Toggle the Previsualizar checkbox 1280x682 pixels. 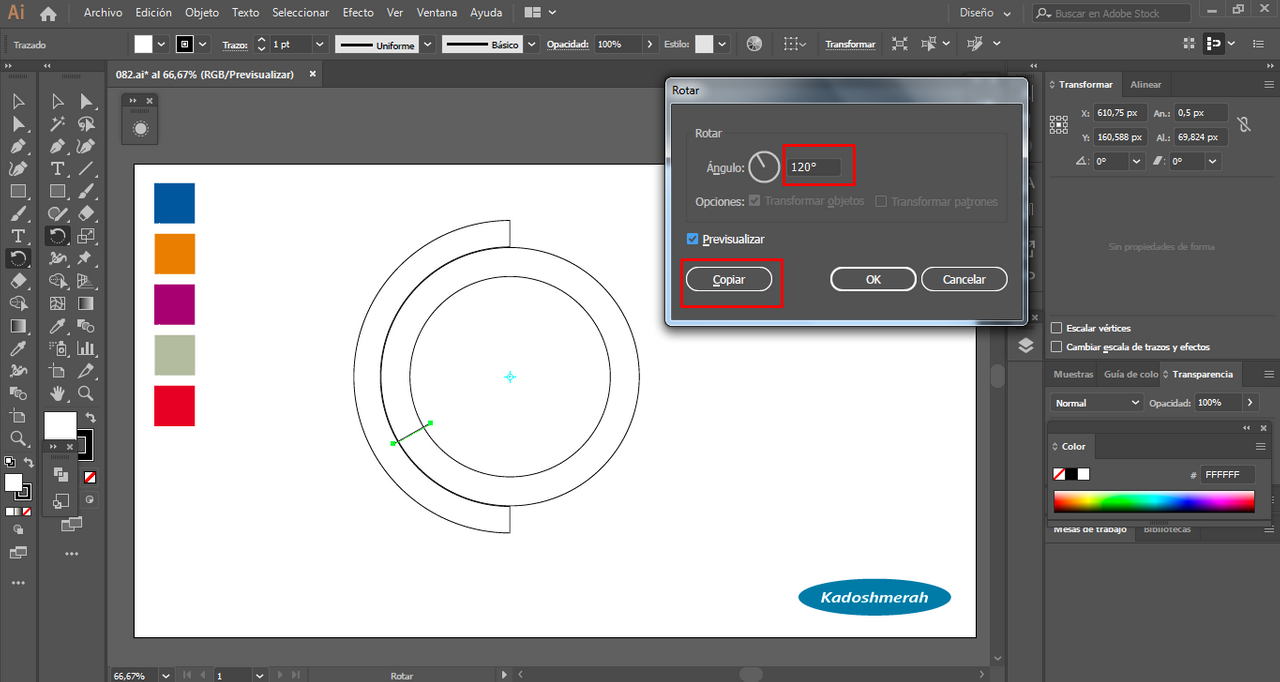pyautogui.click(x=693, y=239)
